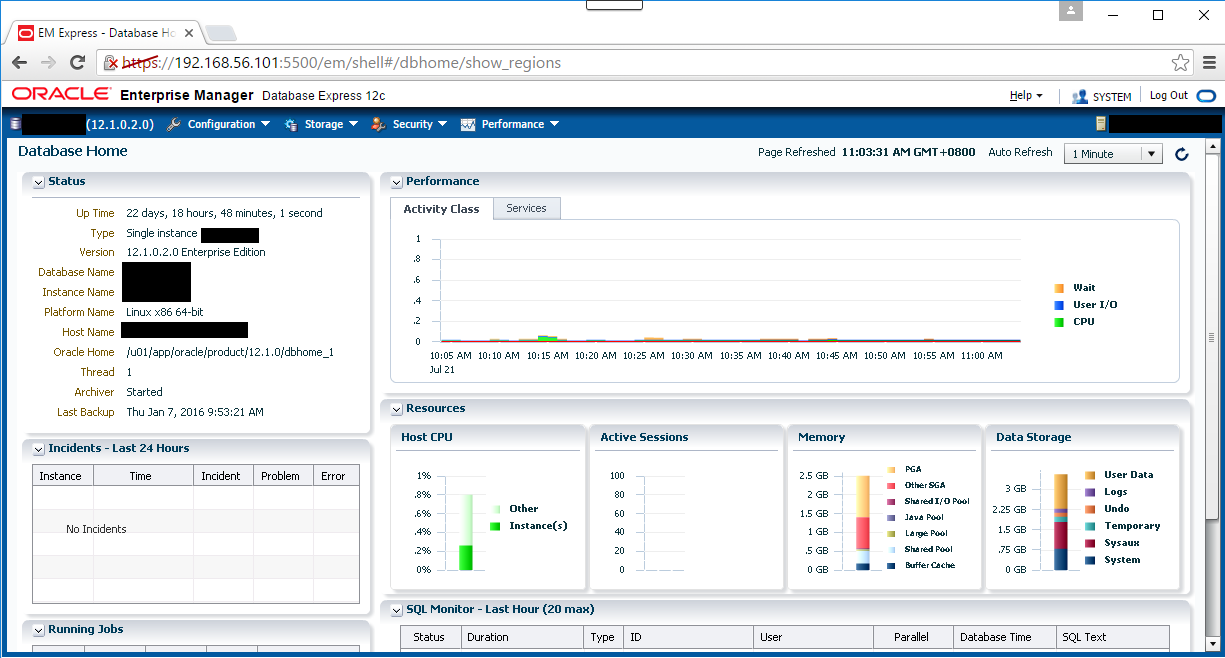Click the User column header in SQL Monitor

coord(813,637)
